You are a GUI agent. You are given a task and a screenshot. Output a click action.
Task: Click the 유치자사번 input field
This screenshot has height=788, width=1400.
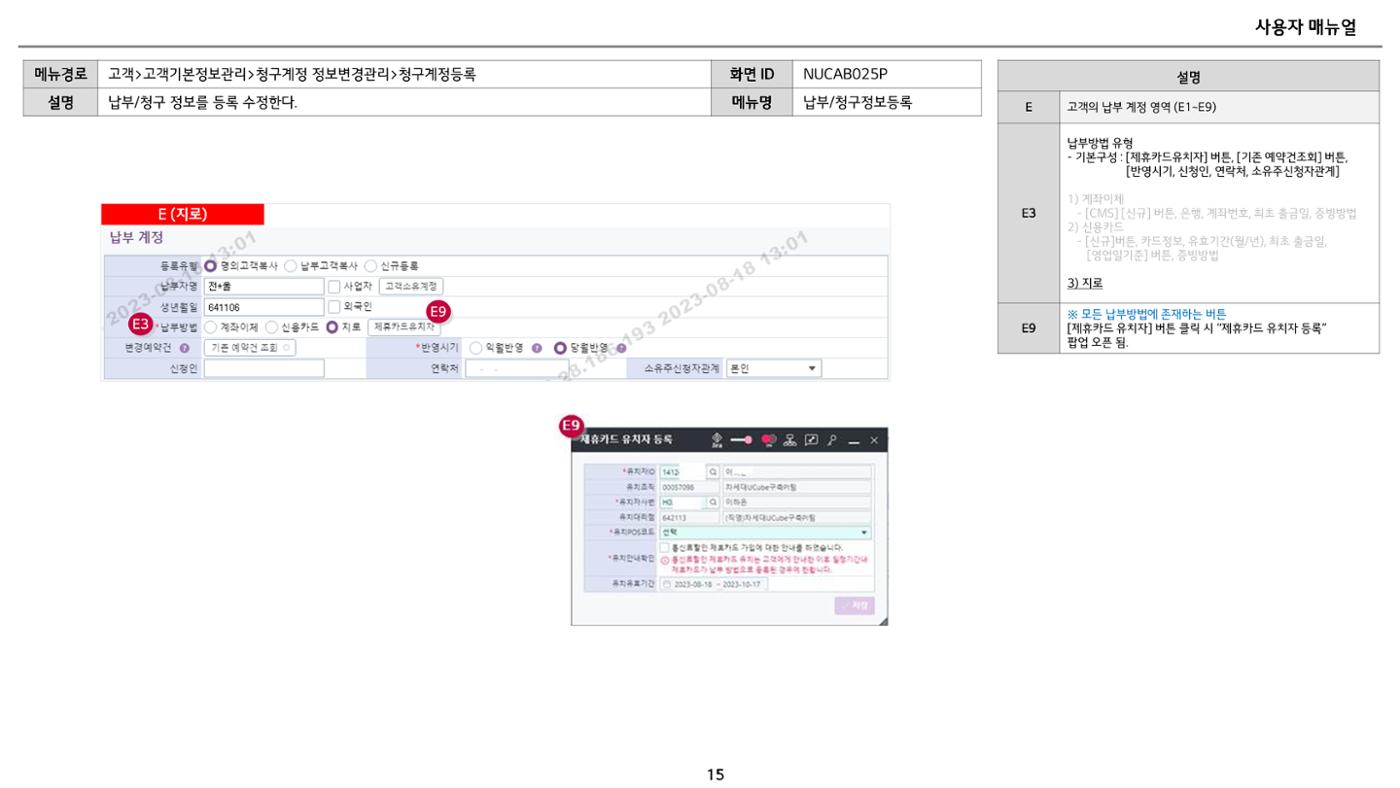pyautogui.click(x=683, y=502)
